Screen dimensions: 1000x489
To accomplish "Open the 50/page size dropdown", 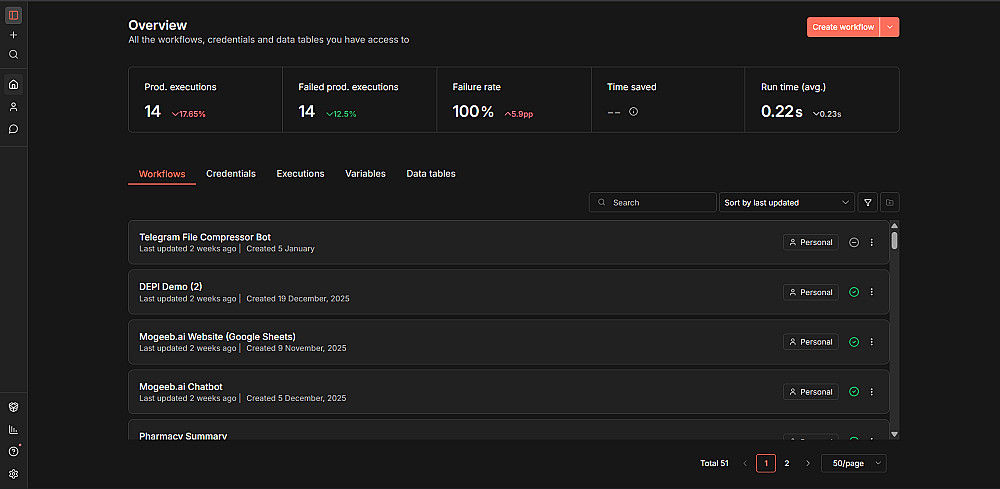I will [x=853, y=463].
